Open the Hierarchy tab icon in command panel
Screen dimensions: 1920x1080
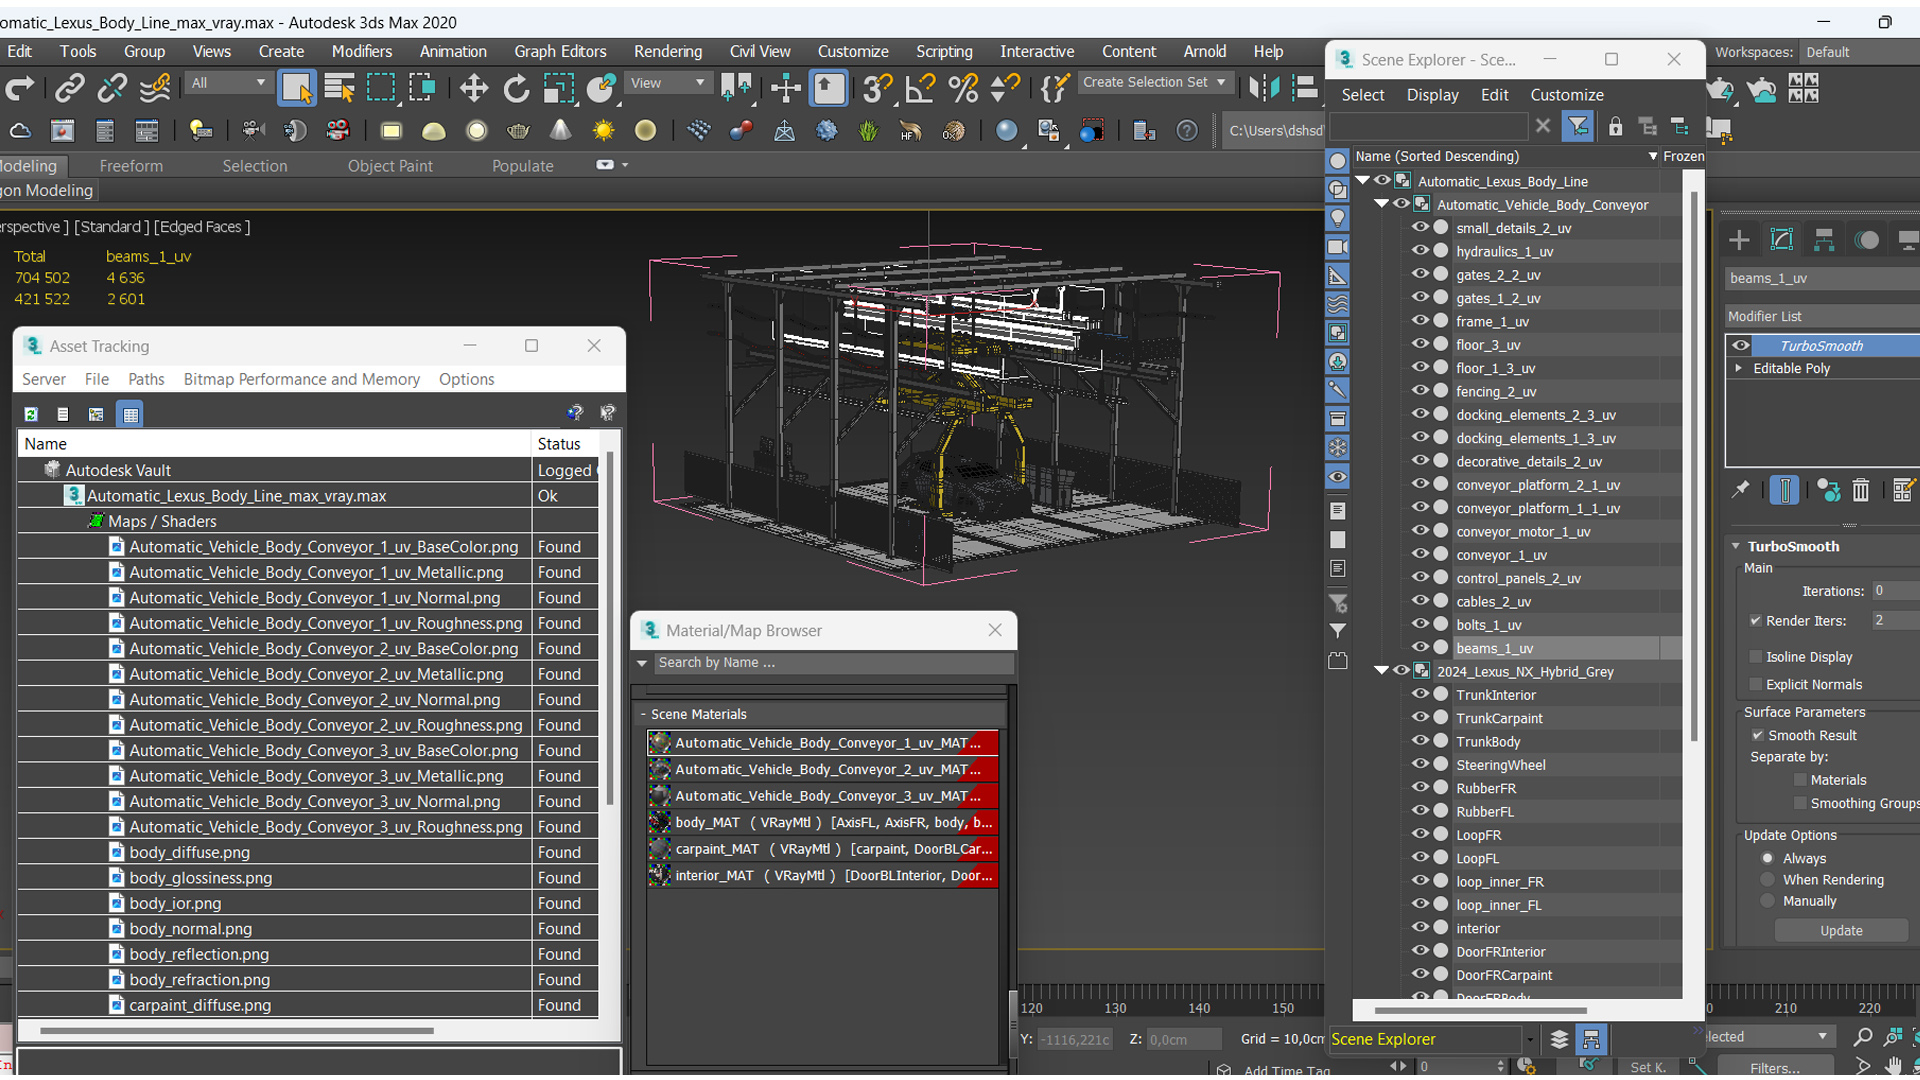pos(1824,240)
